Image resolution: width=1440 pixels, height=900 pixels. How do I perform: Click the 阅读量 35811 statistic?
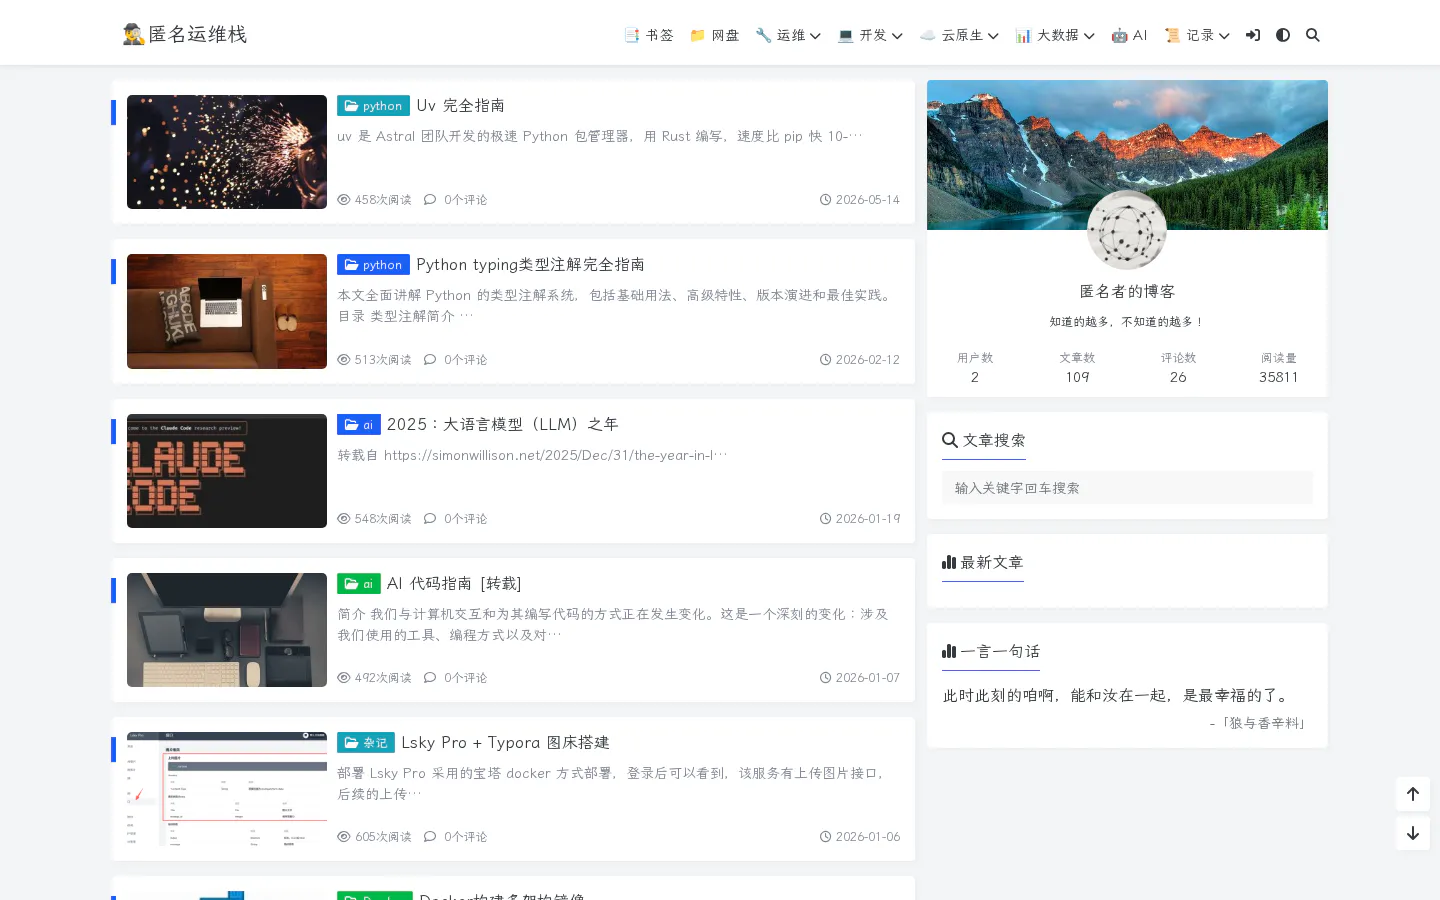point(1279,367)
